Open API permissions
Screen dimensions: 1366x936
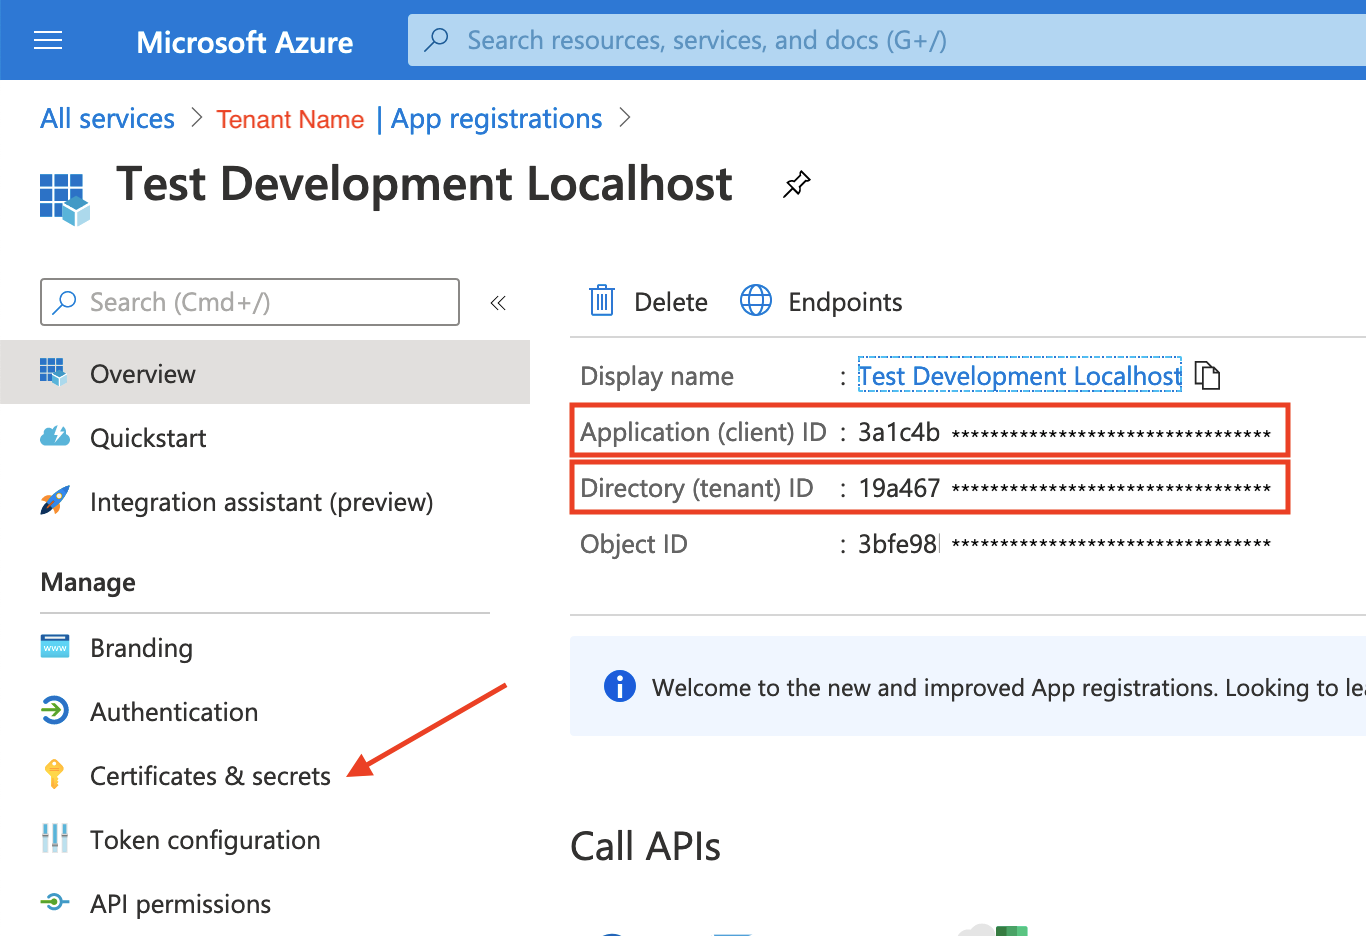tap(180, 904)
